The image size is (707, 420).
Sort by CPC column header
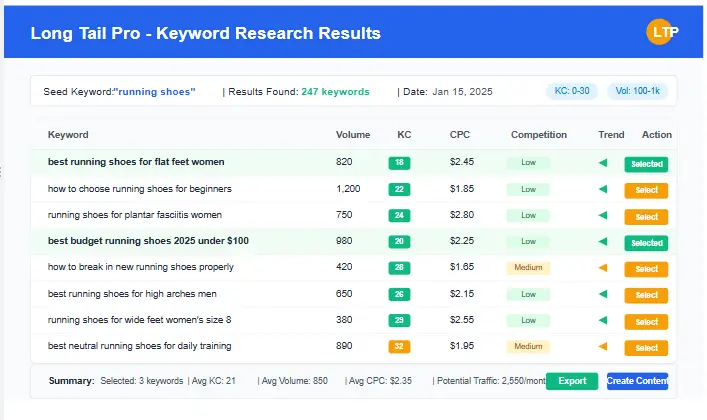click(460, 135)
